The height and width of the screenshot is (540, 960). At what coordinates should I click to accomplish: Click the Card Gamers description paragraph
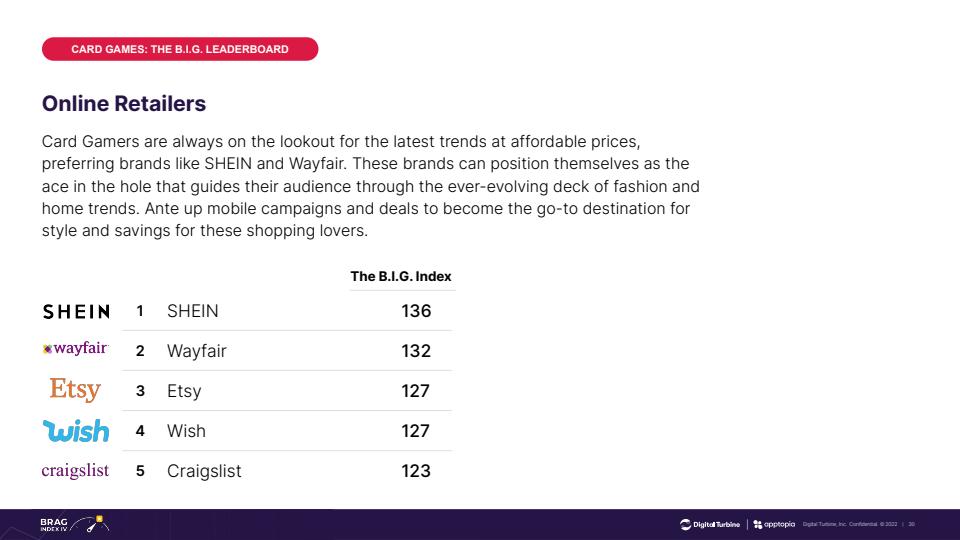(370, 185)
